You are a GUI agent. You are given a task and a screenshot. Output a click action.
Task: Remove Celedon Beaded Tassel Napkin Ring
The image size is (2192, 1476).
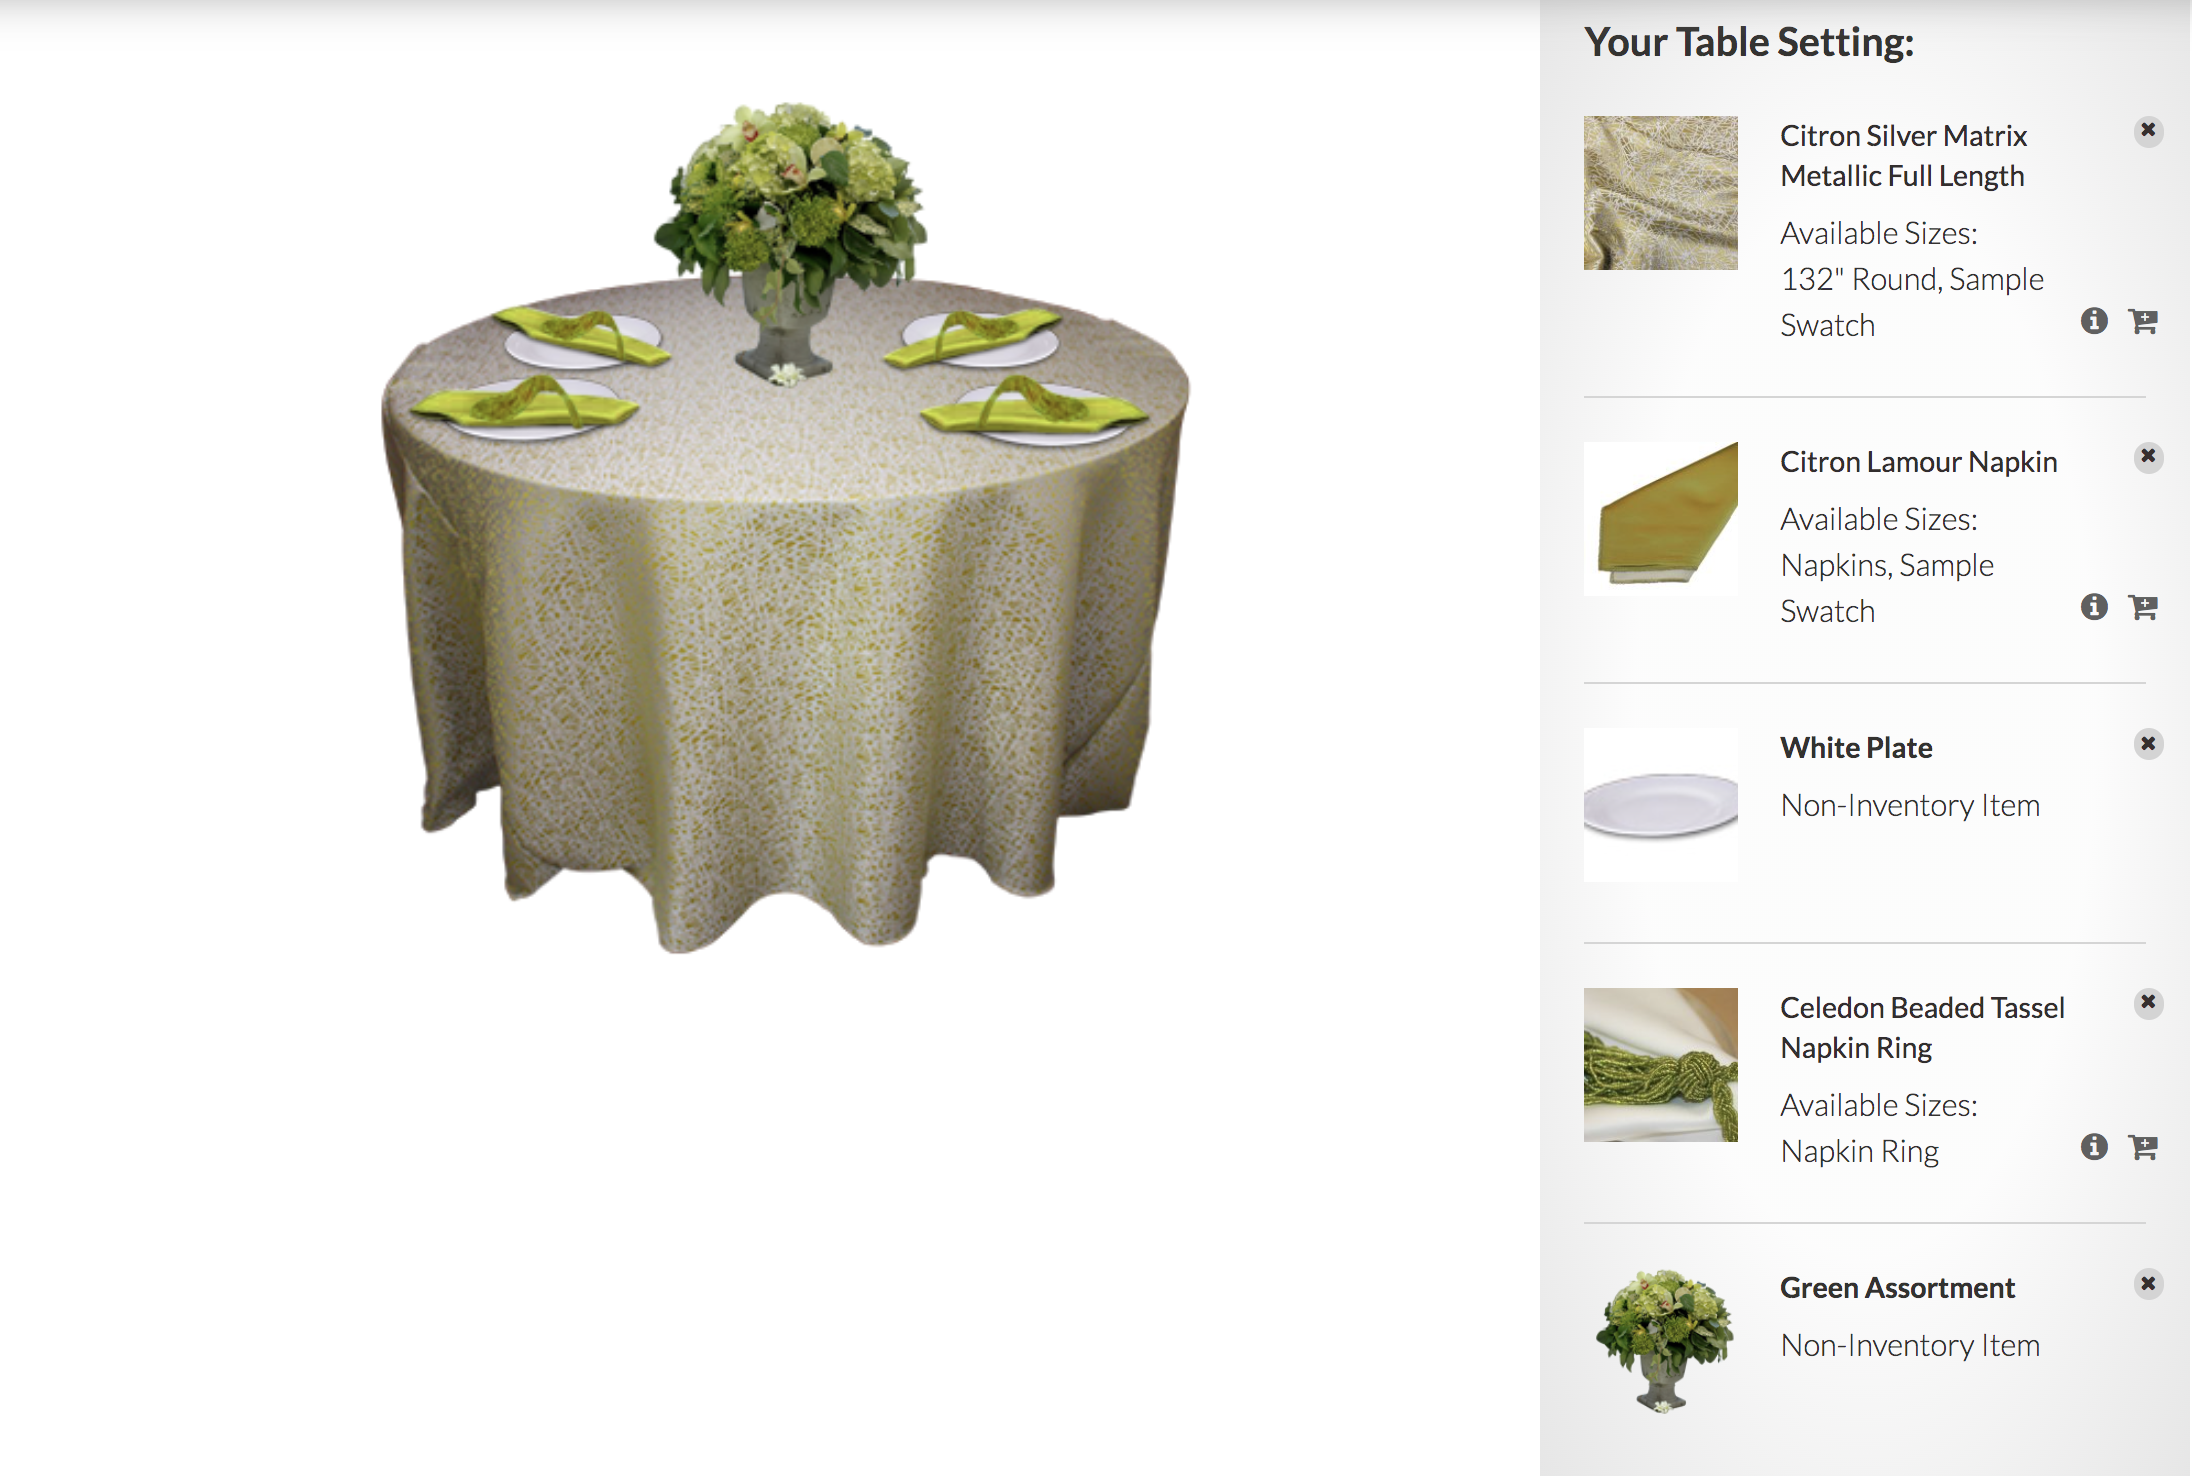[2148, 1003]
